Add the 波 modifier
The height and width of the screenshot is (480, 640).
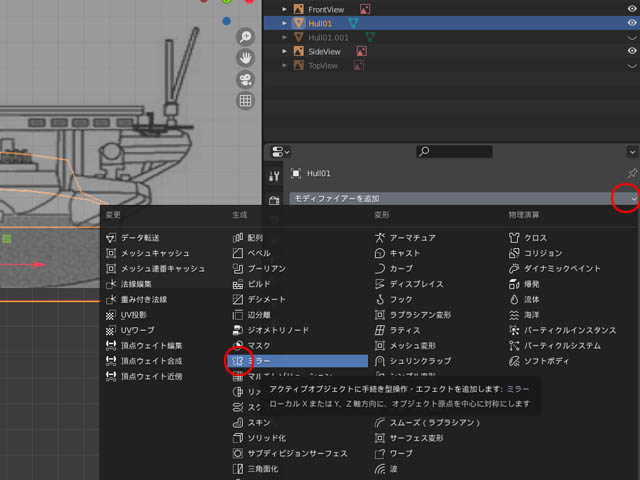[x=386, y=469]
